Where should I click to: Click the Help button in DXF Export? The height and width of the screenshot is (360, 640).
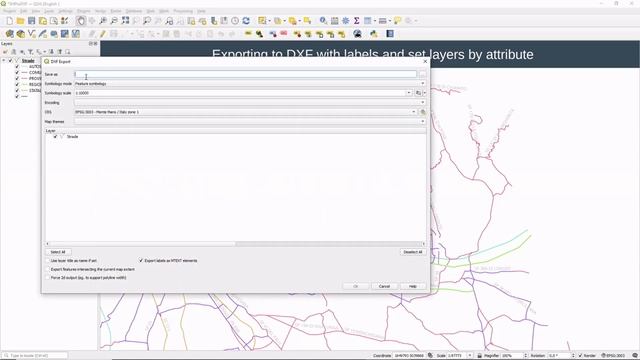[x=413, y=286]
